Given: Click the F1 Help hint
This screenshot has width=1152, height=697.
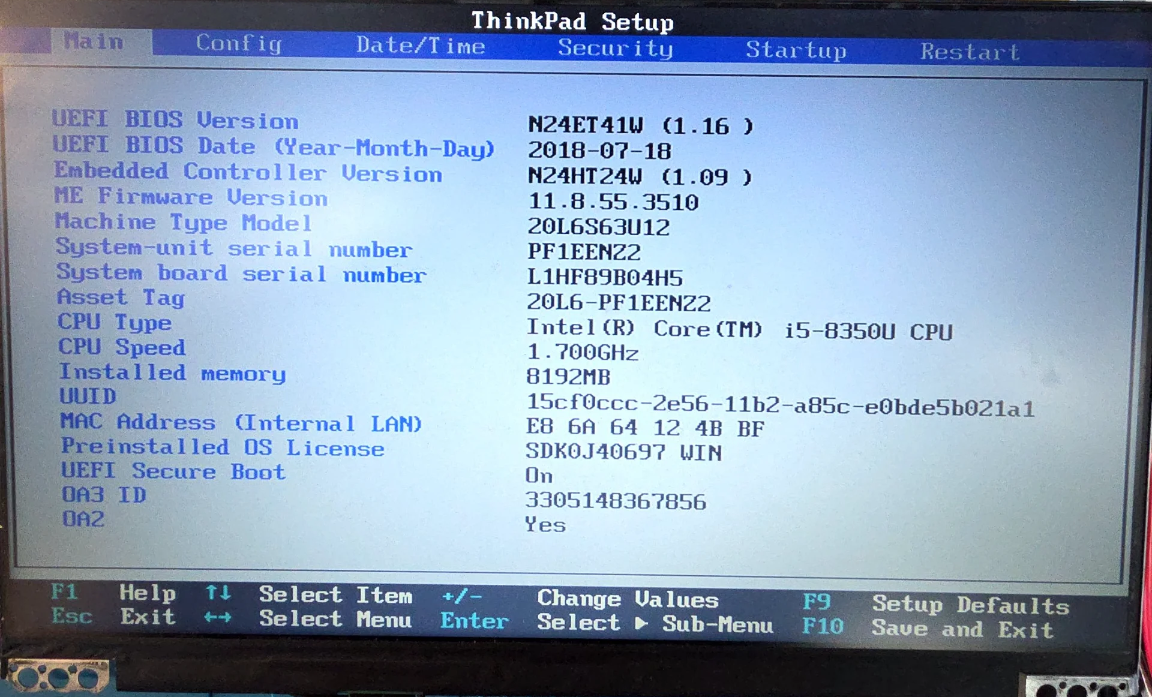Looking at the screenshot, I should click(114, 593).
